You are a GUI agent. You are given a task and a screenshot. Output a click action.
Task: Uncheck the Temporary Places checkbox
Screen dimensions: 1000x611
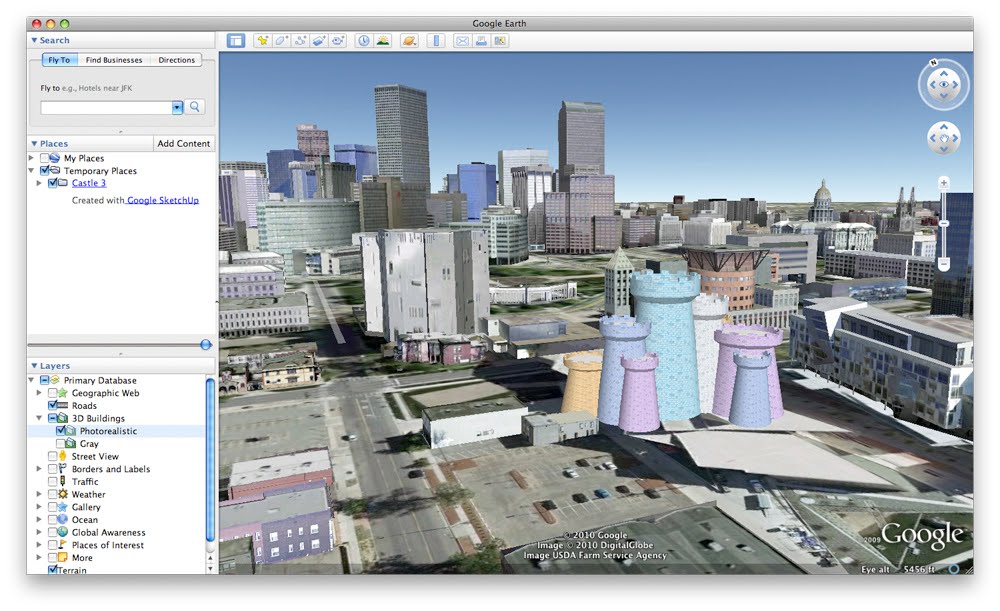point(45,171)
